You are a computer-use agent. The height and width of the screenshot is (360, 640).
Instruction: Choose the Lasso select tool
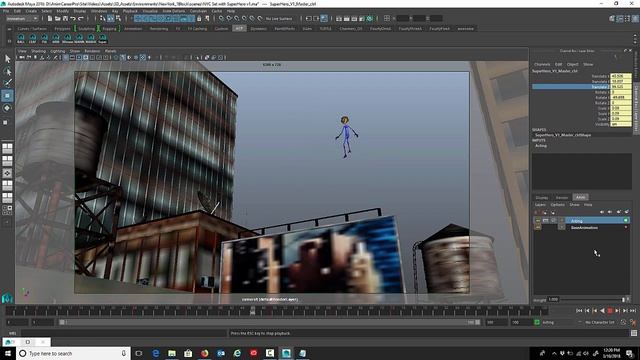[7, 71]
